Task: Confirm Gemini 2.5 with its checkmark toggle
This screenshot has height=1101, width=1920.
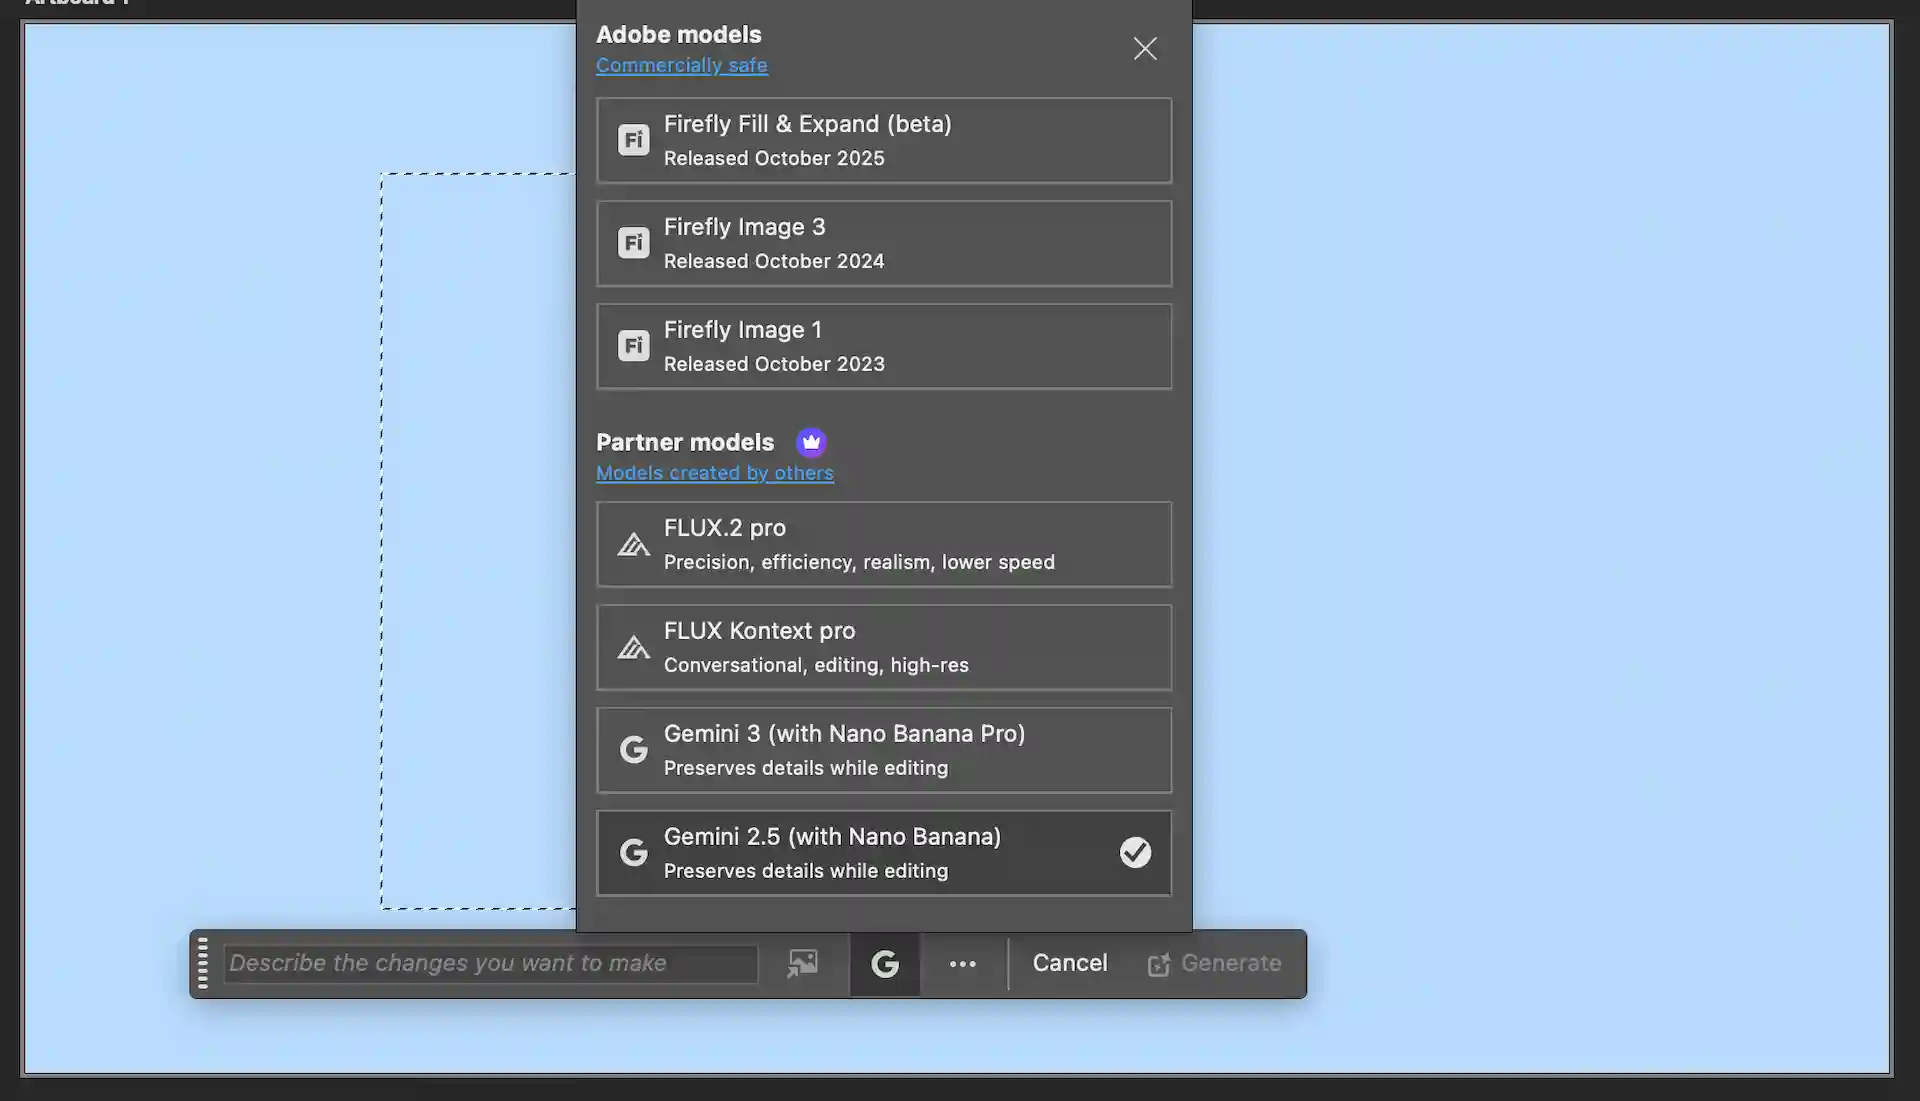Action: [1134, 852]
